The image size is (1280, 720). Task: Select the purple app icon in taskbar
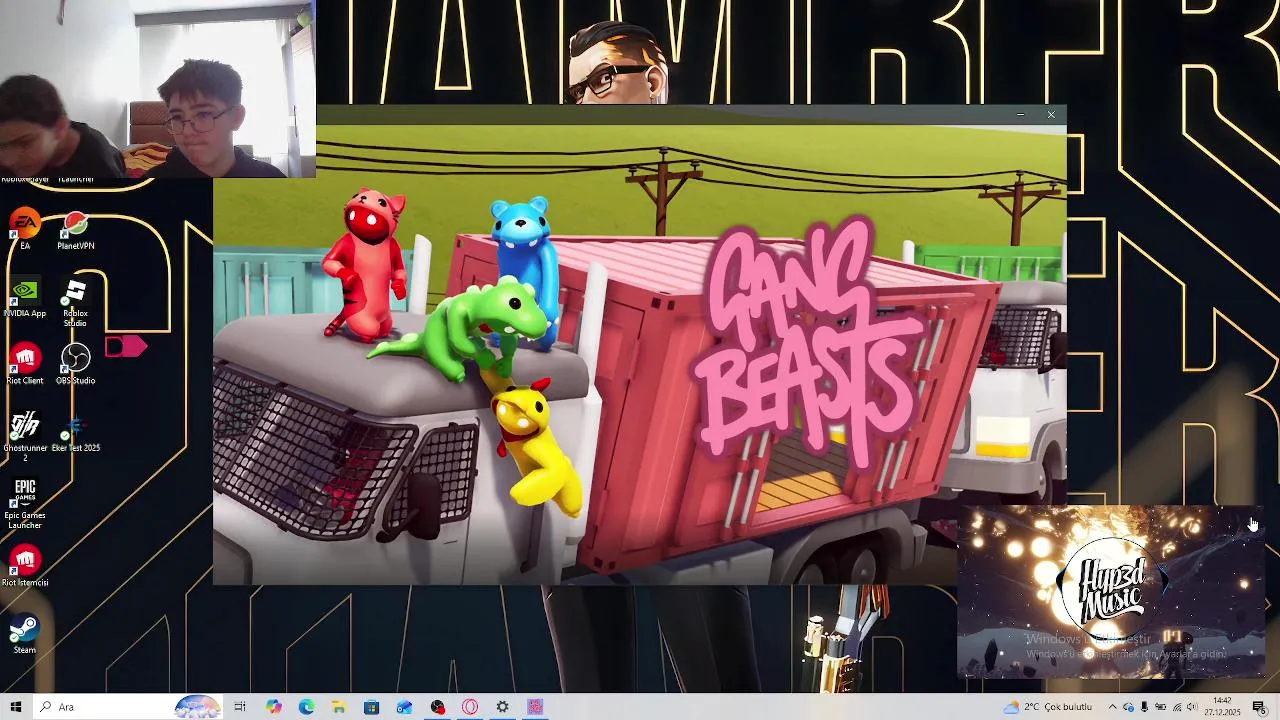pos(535,707)
